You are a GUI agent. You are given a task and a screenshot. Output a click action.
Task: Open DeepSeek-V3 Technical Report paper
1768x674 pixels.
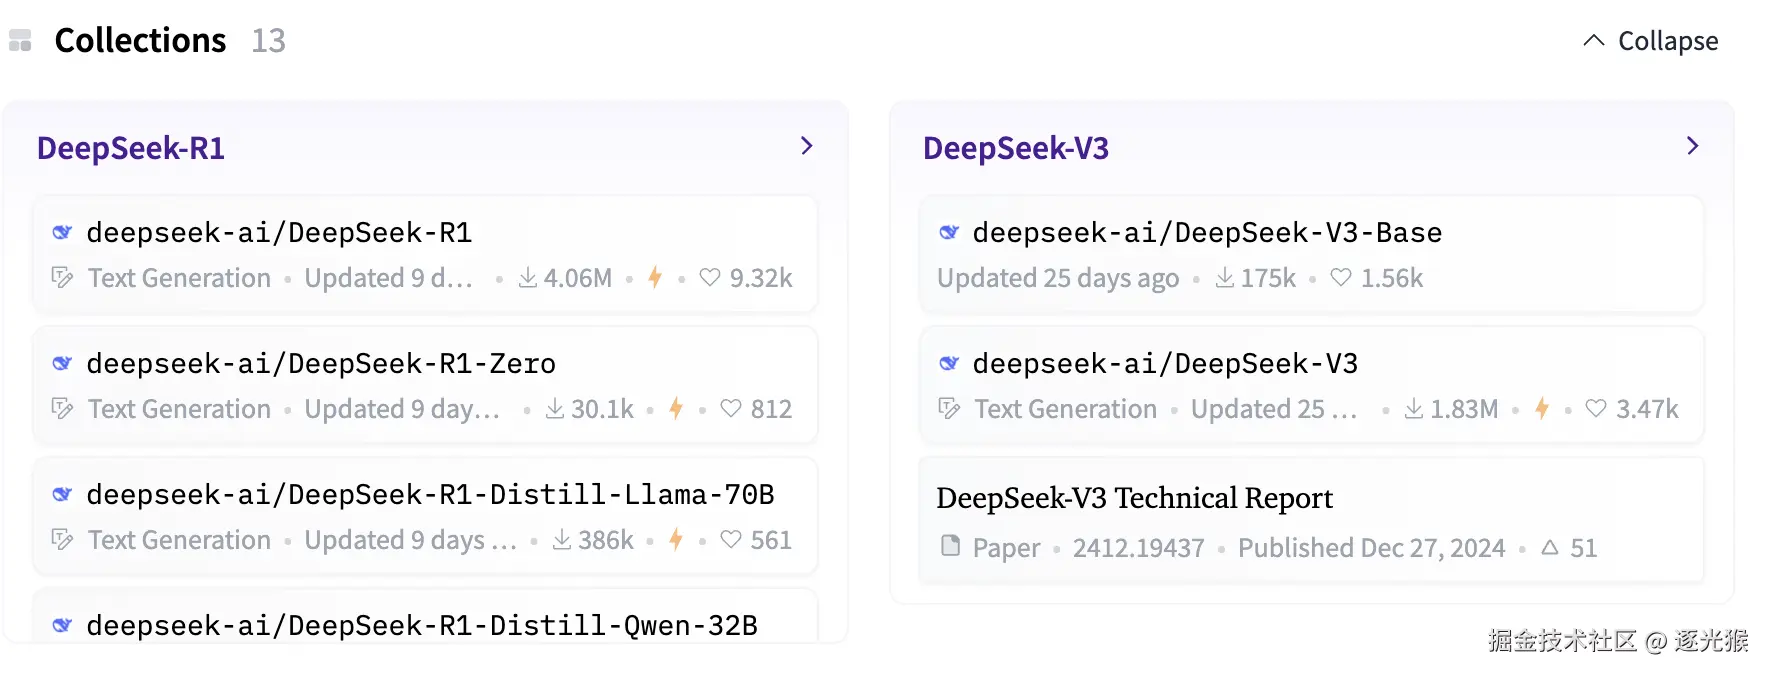tap(1134, 498)
